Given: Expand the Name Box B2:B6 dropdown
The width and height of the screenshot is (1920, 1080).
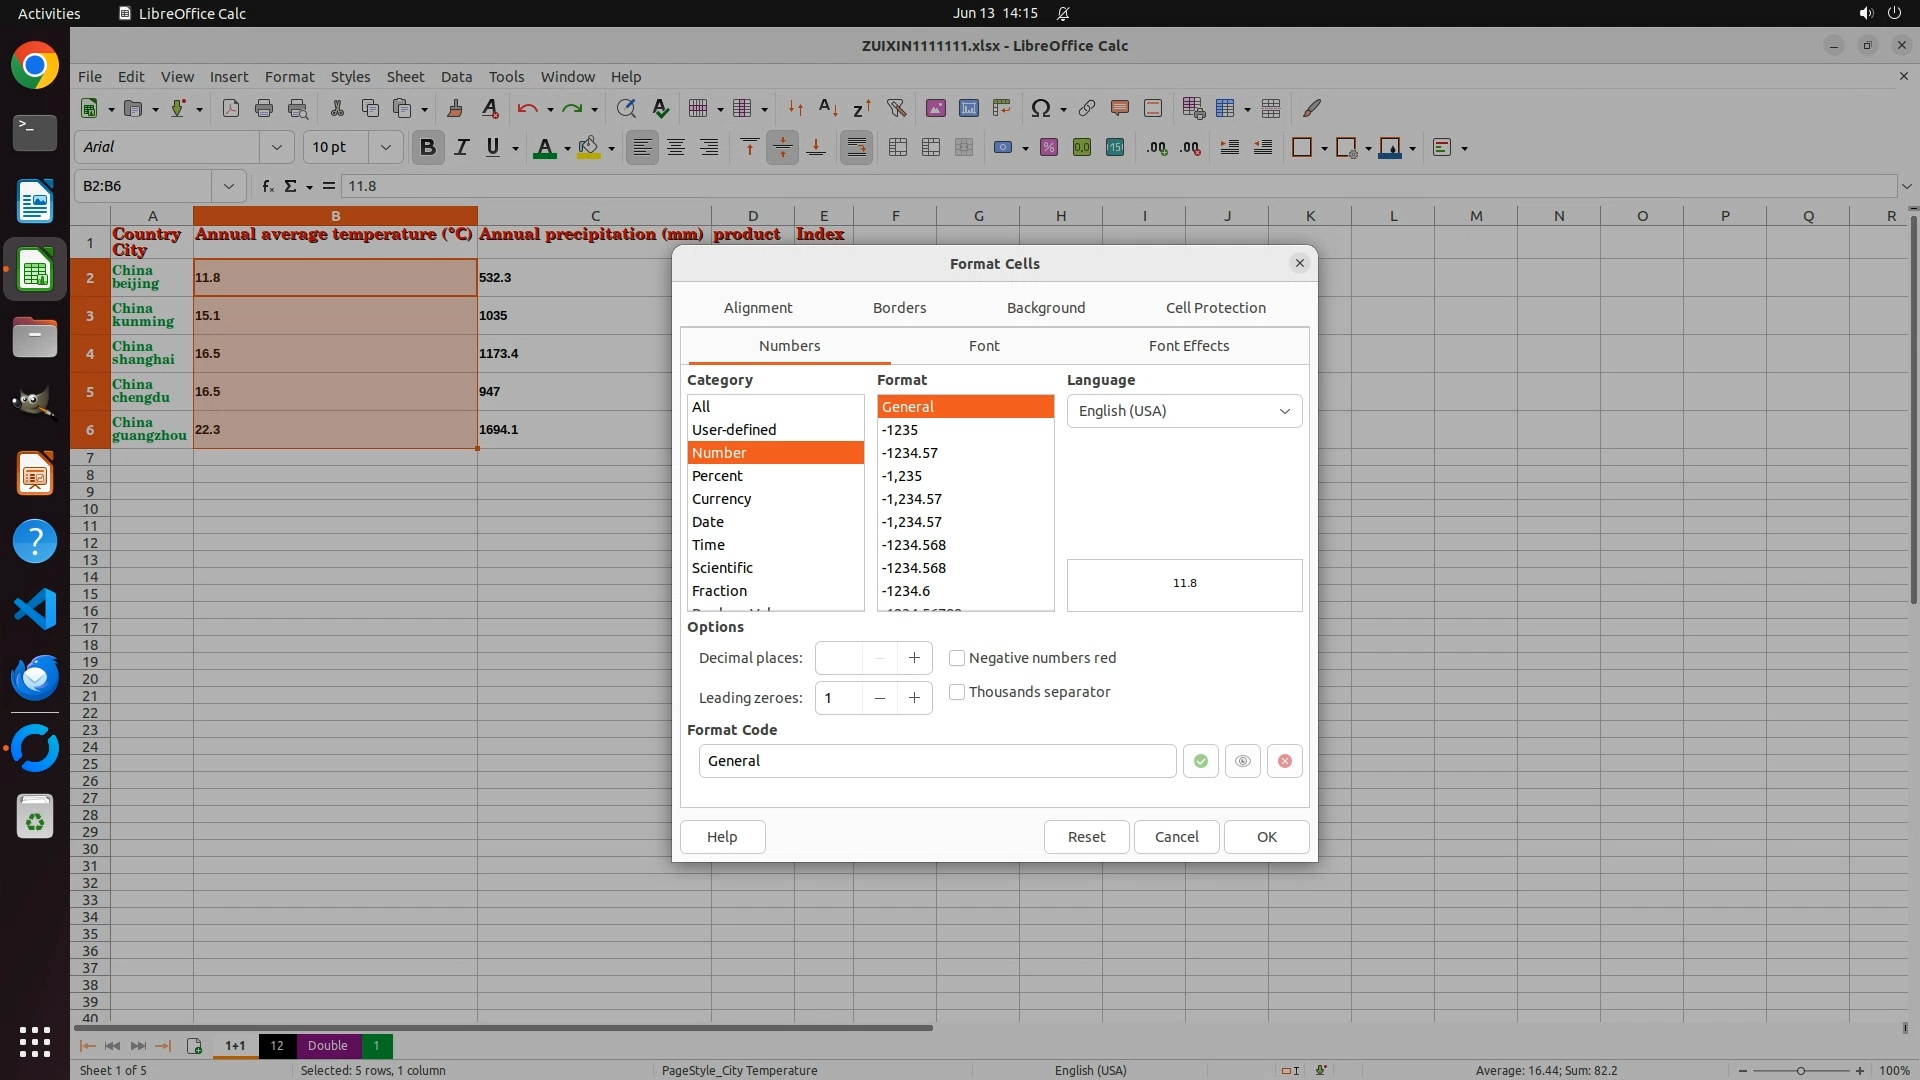Looking at the screenshot, I should click(x=229, y=186).
